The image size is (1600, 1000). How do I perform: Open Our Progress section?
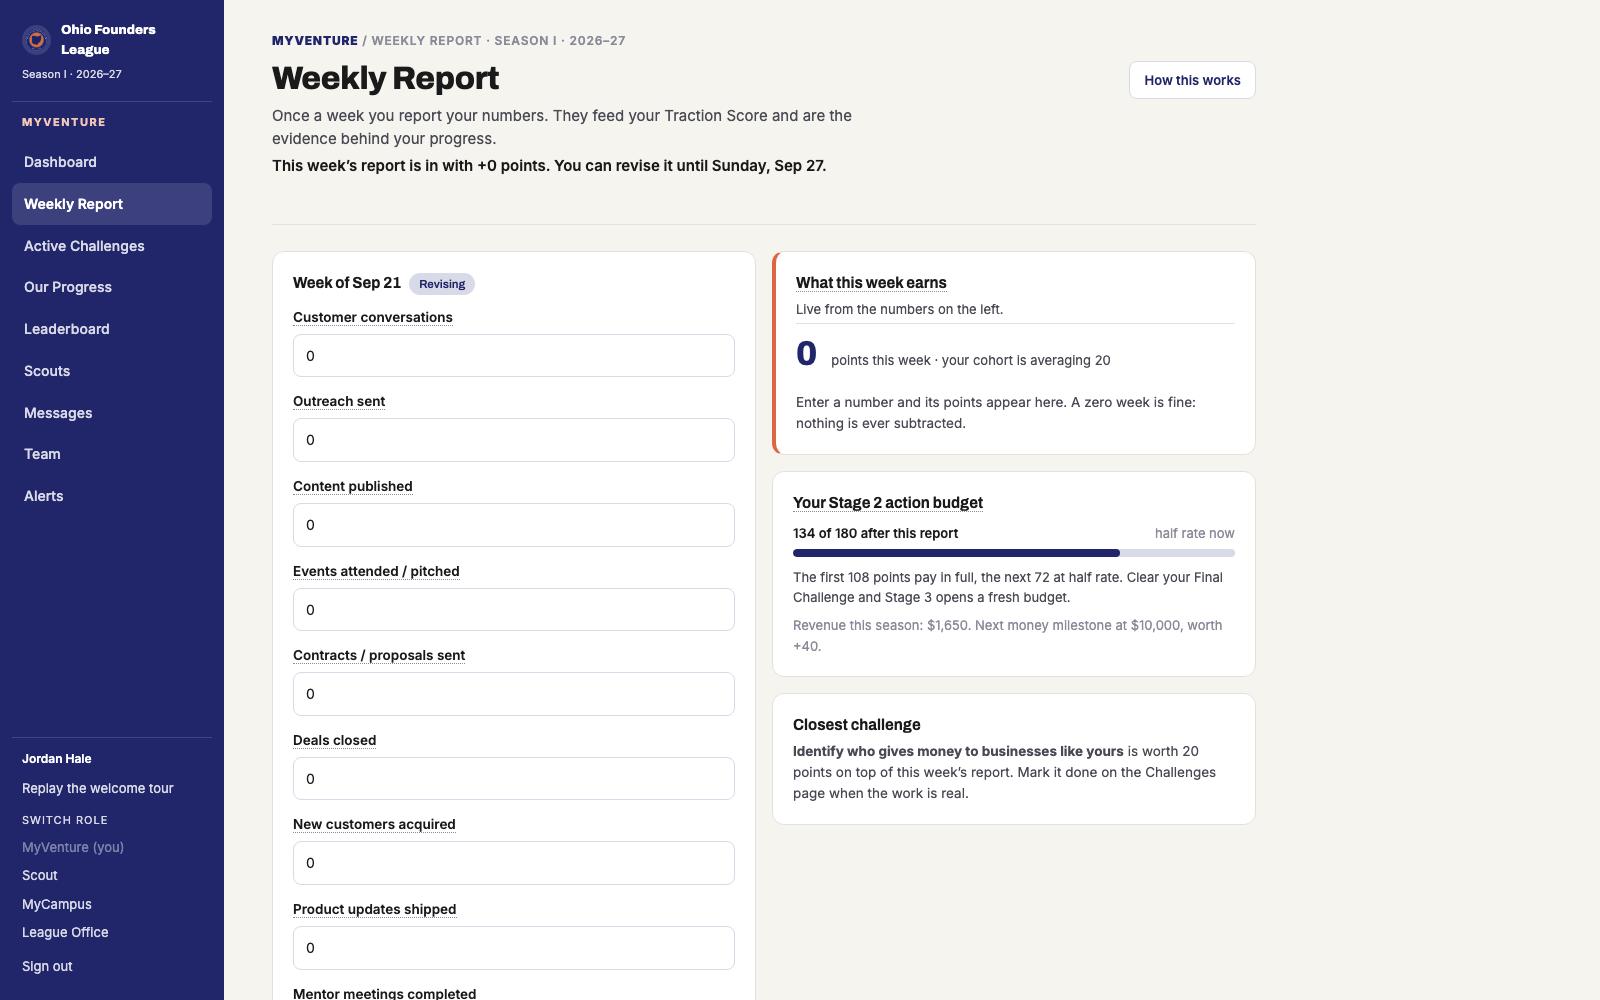click(x=112, y=287)
